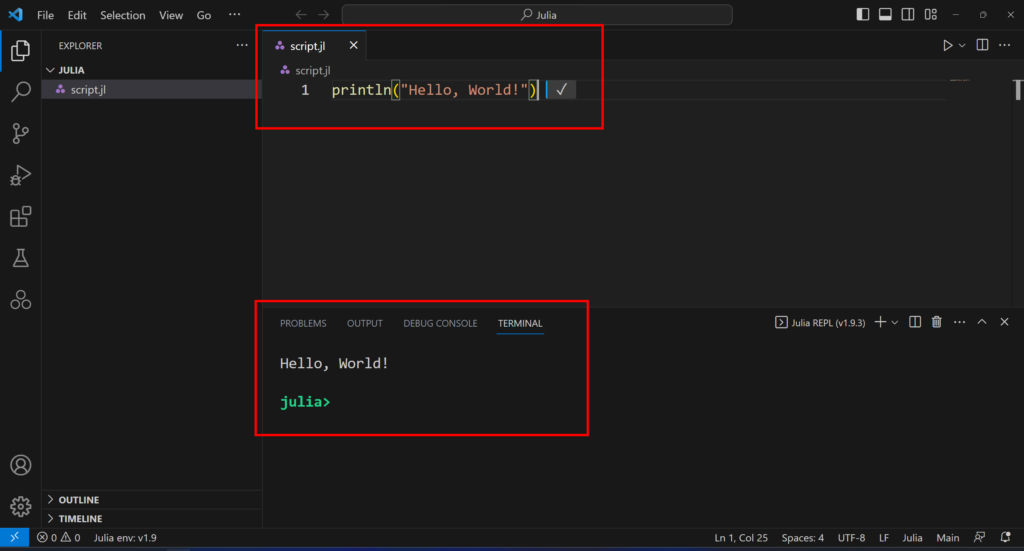Open the Go menu

204,15
